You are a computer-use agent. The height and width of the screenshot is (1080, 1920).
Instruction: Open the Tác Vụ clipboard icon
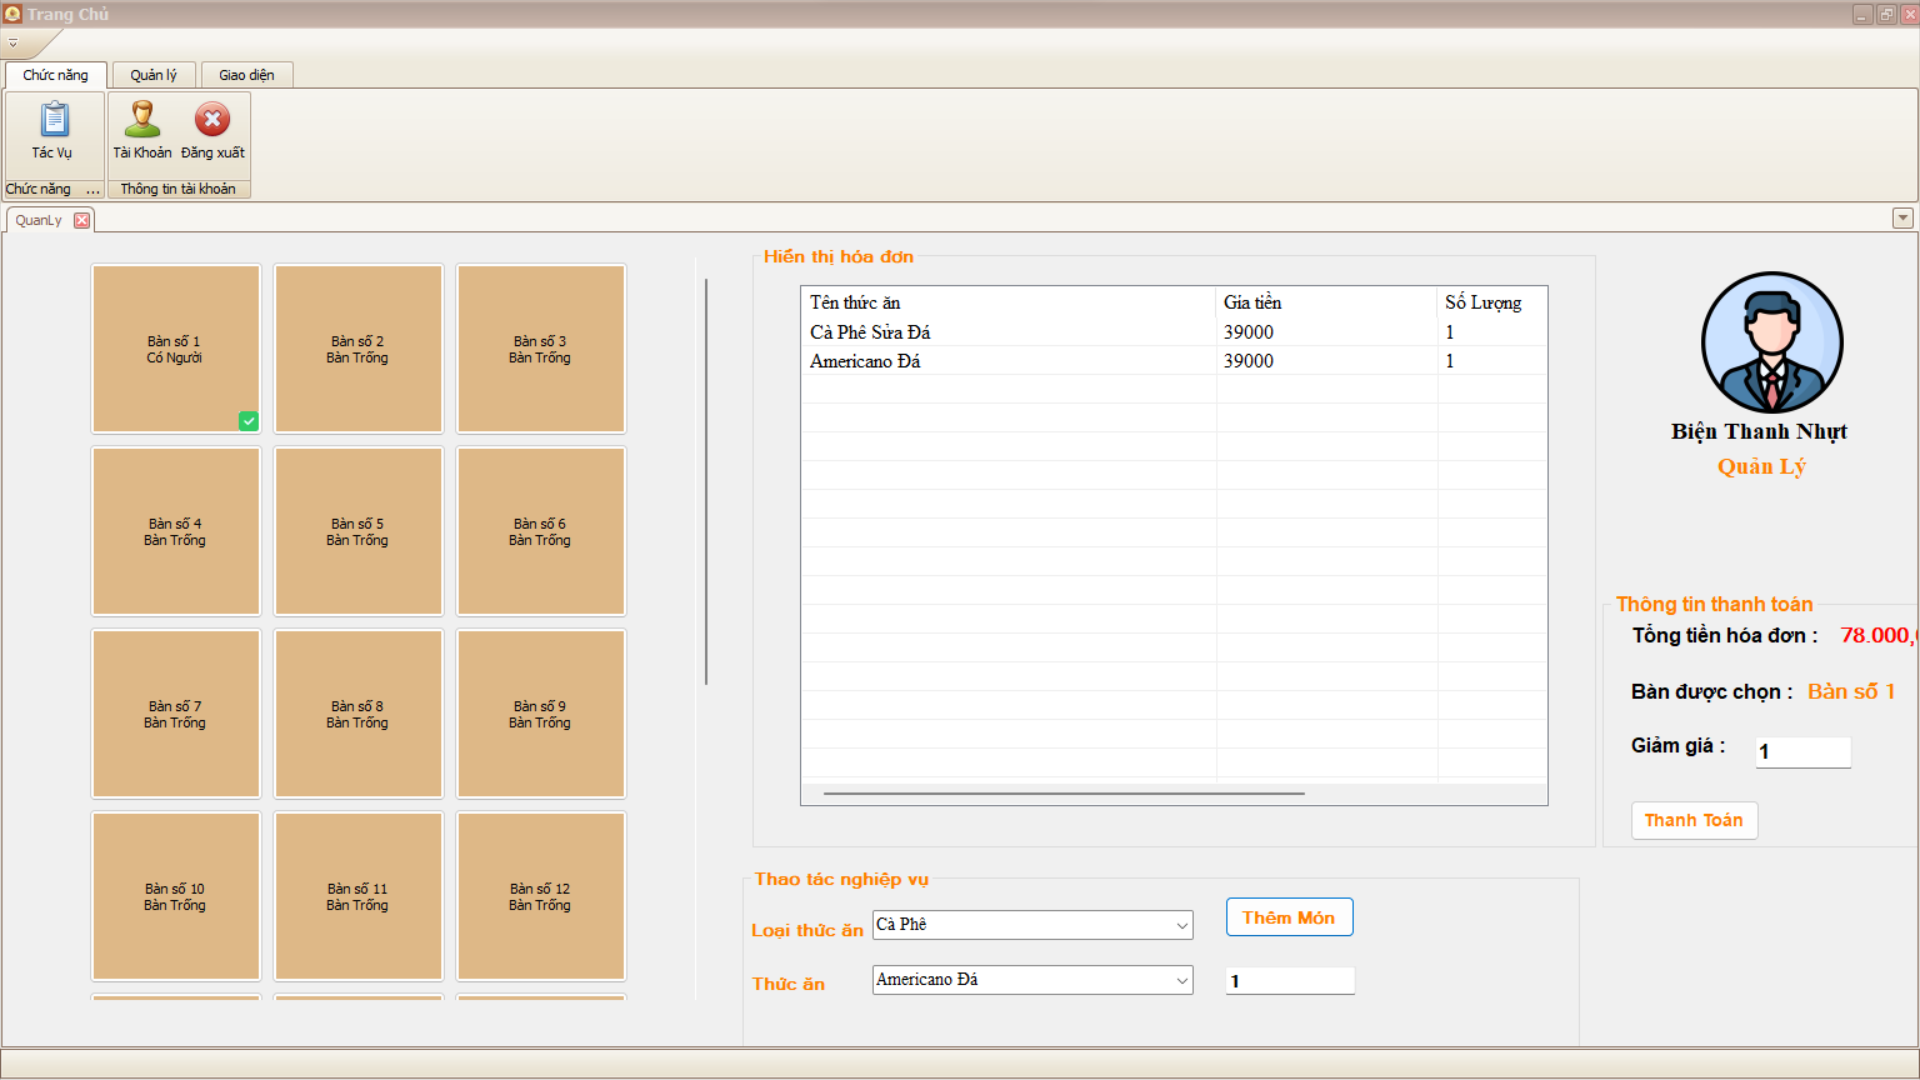click(54, 120)
